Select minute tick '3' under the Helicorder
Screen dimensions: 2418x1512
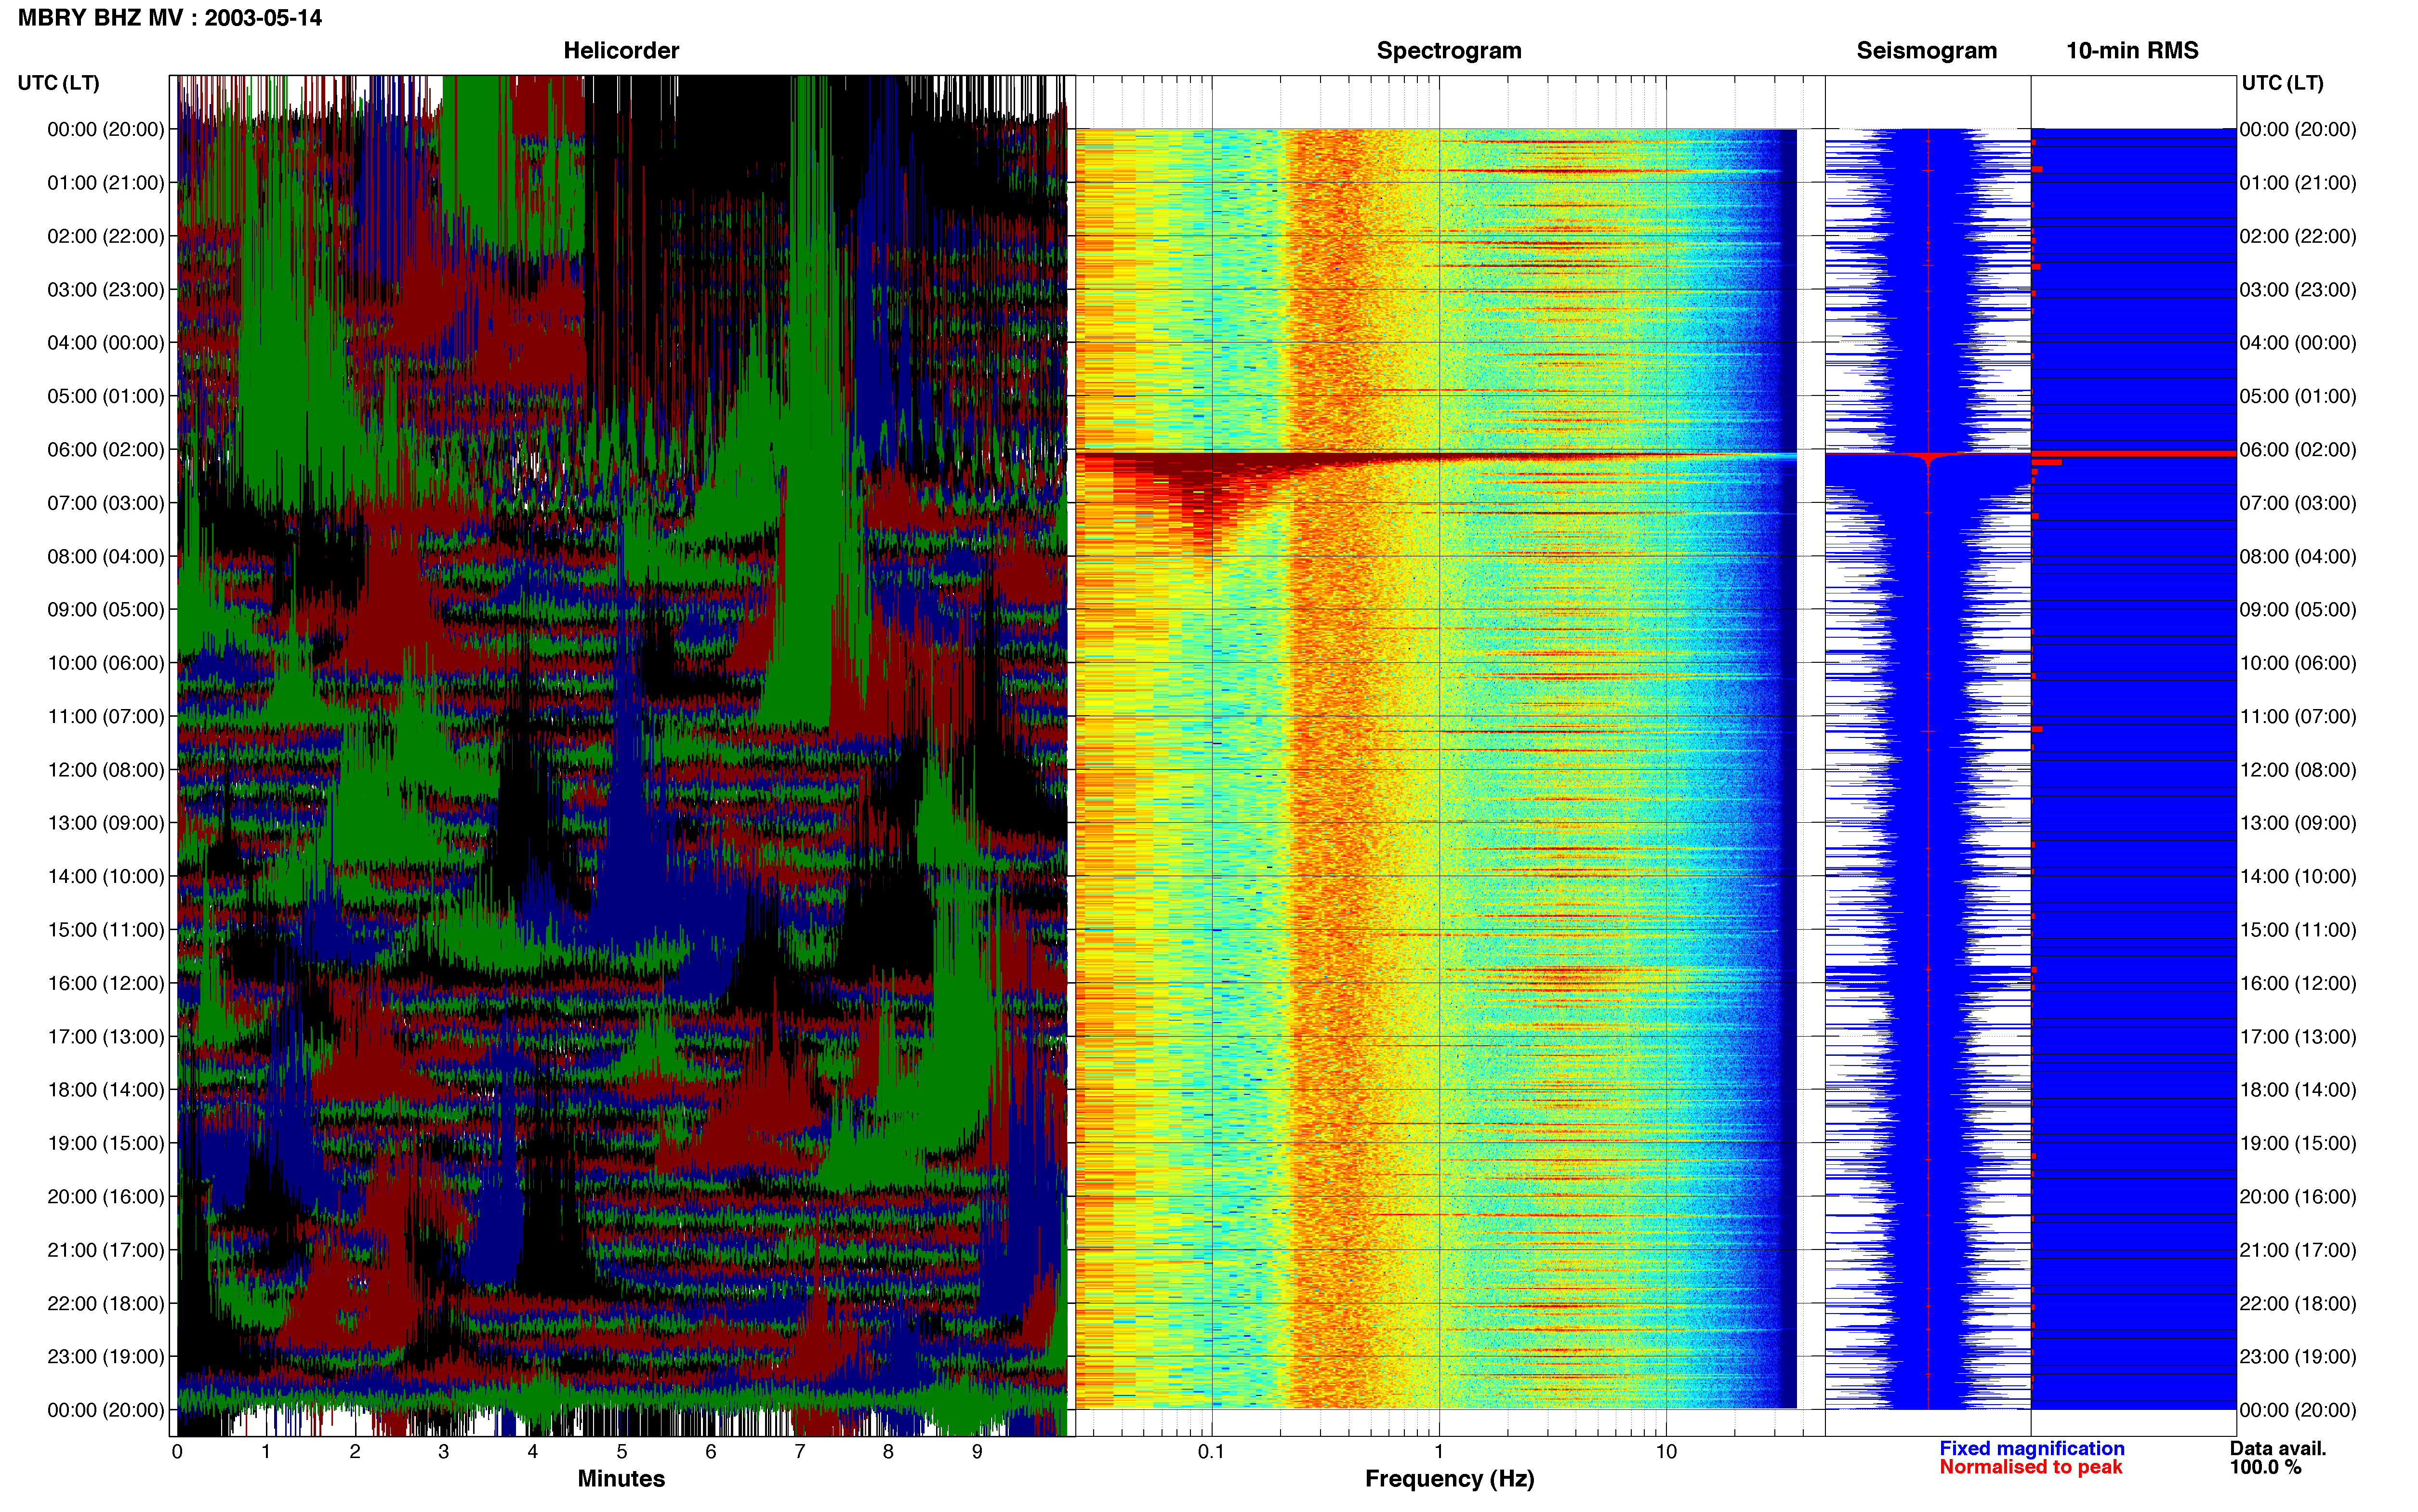(444, 1452)
